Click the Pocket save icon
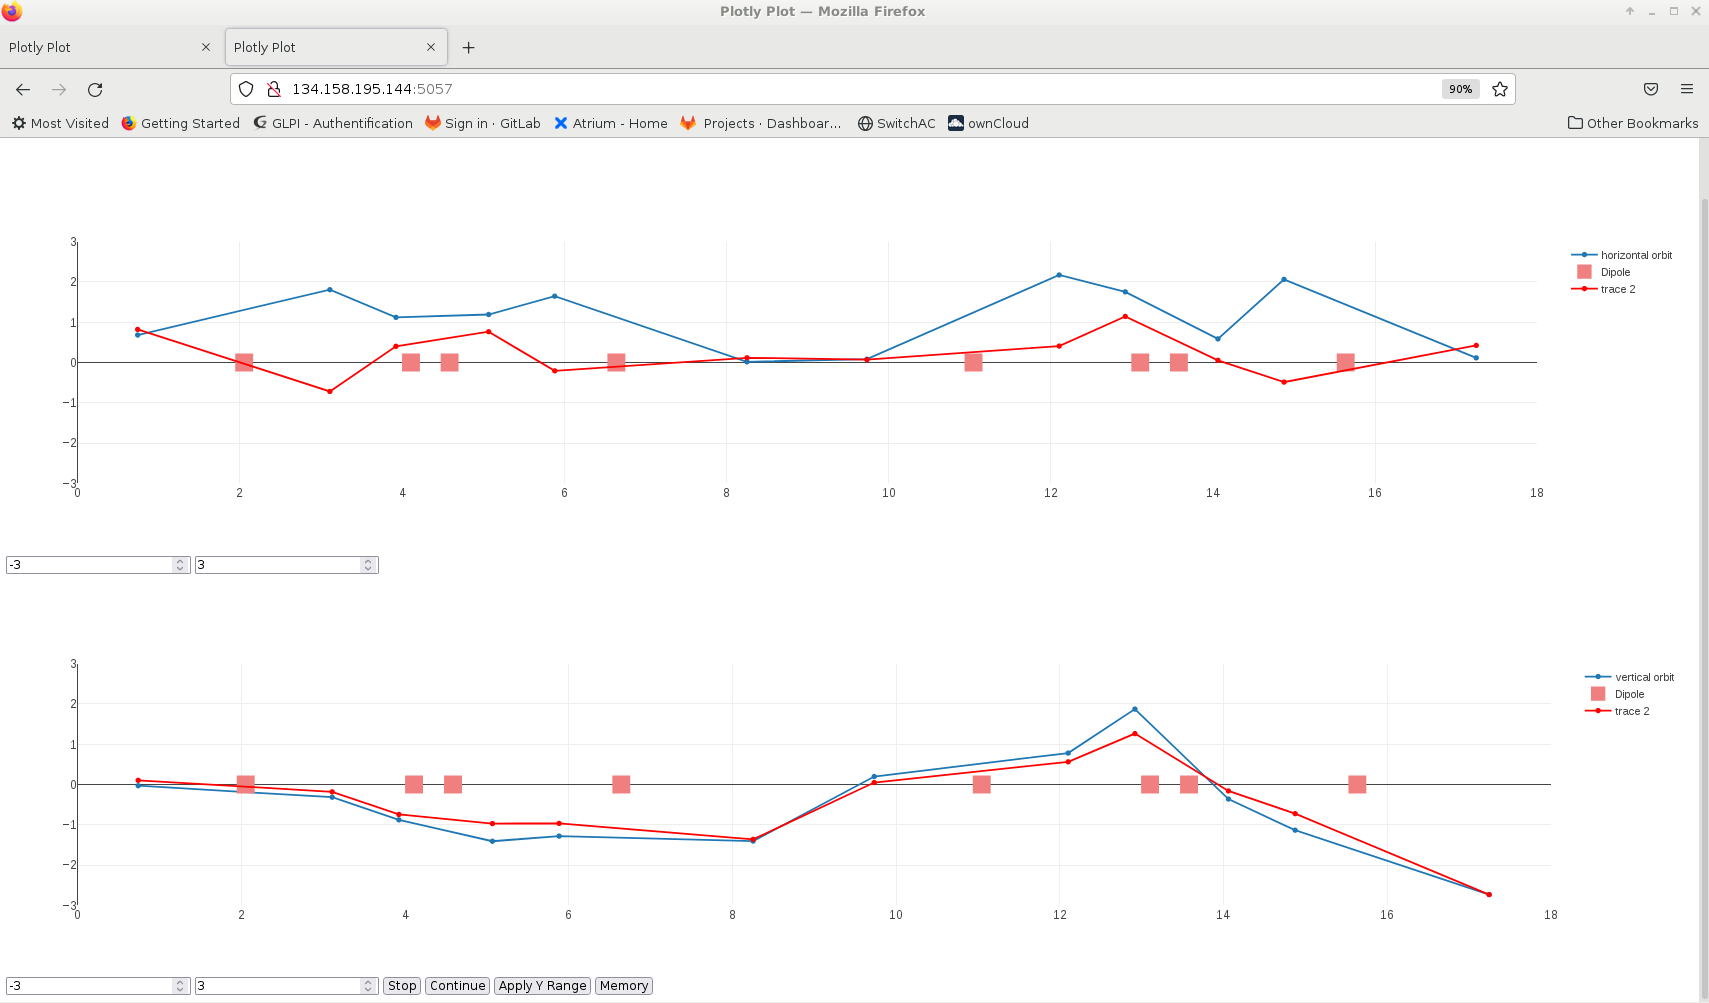Image resolution: width=1709 pixels, height=1003 pixels. (x=1650, y=89)
